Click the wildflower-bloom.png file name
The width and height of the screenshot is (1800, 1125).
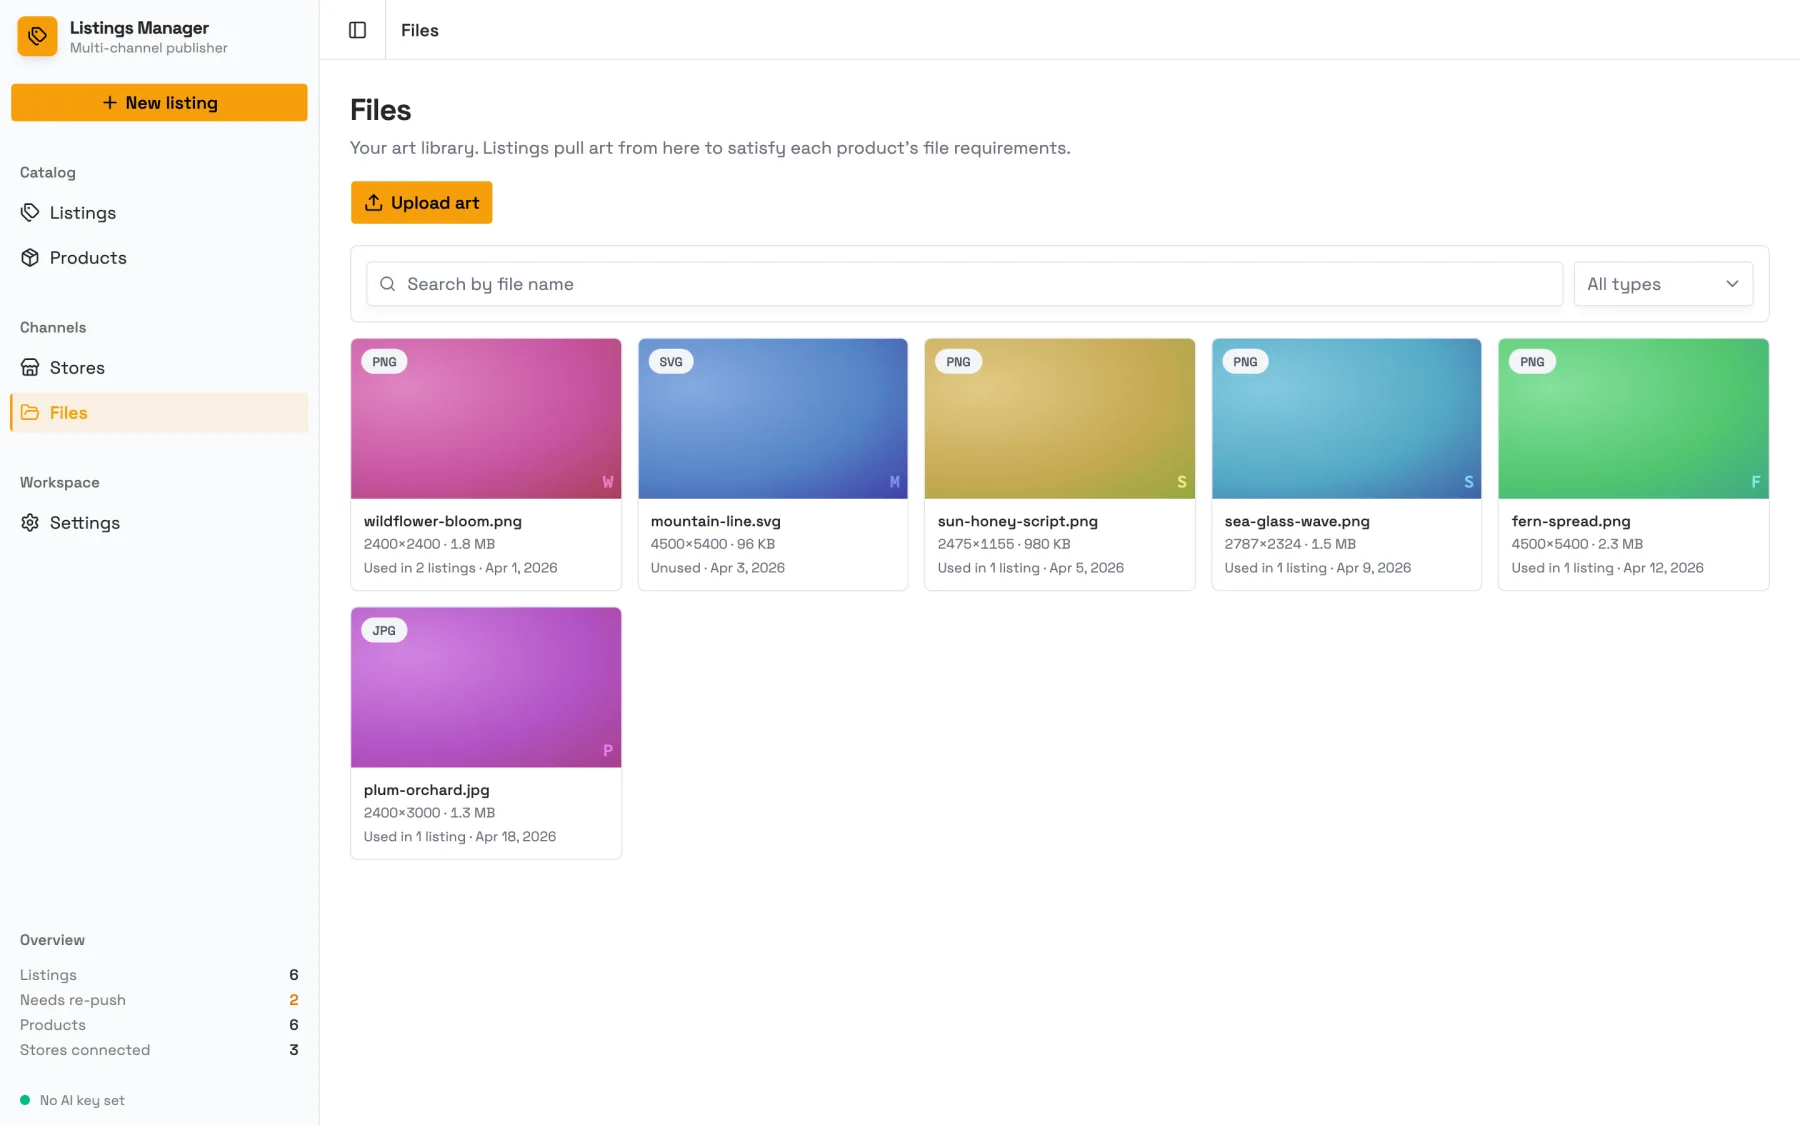443,521
